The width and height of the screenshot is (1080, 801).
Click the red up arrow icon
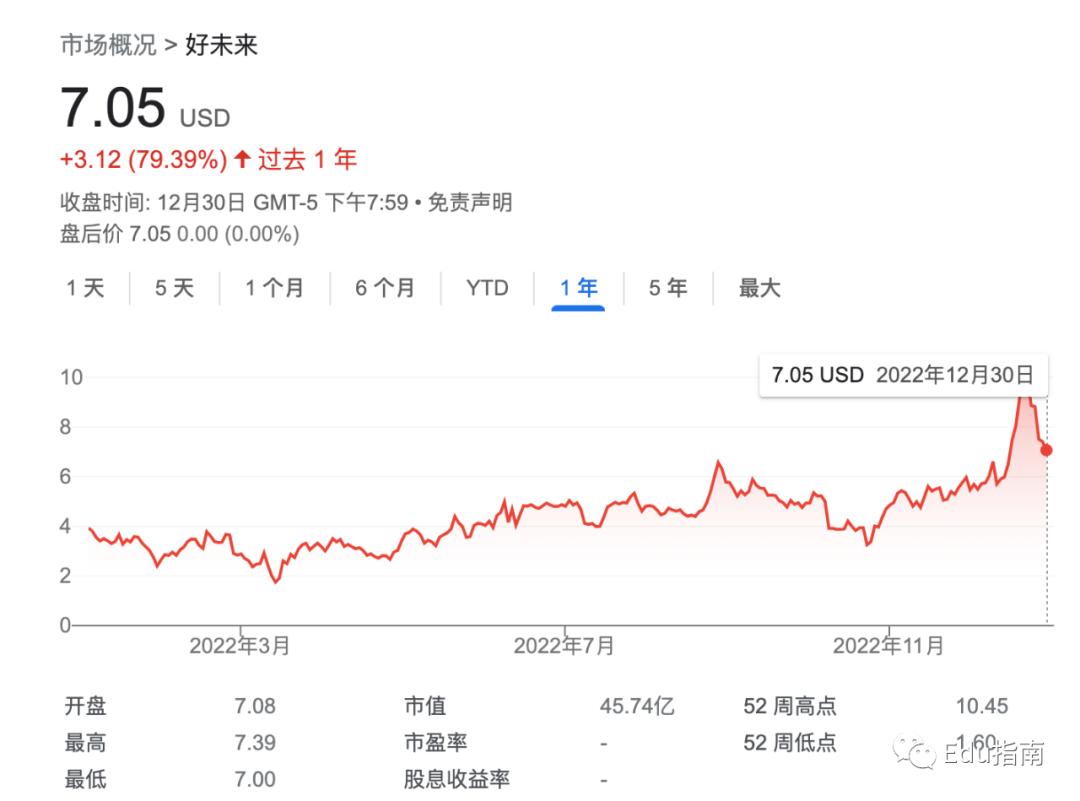click(242, 159)
